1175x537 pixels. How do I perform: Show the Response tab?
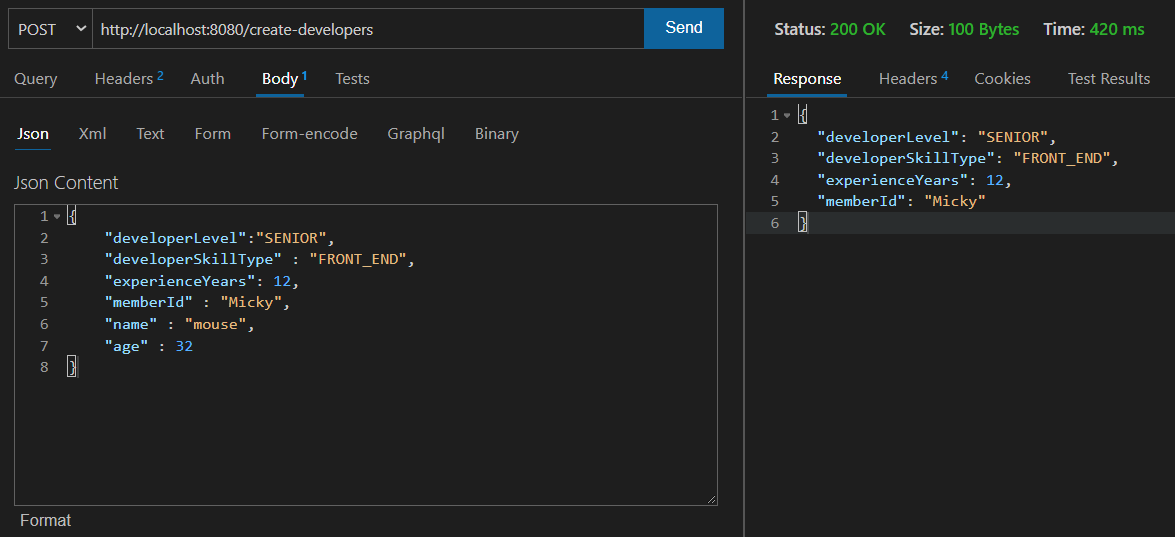point(807,79)
